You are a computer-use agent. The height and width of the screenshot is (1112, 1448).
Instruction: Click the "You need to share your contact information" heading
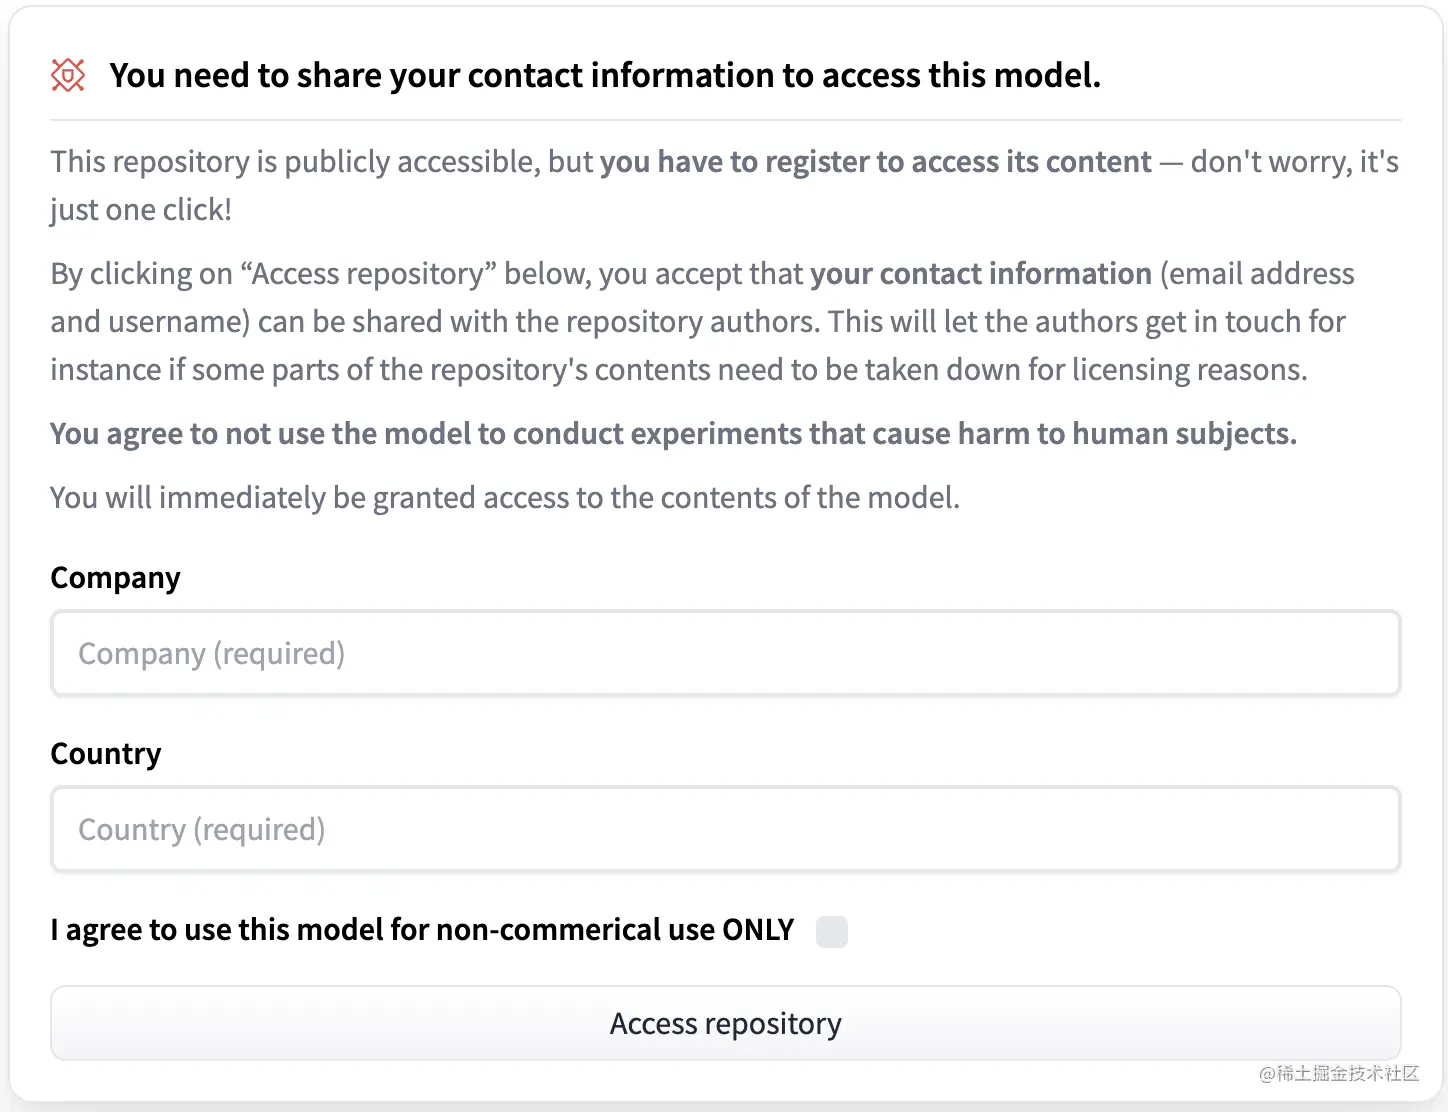604,76
